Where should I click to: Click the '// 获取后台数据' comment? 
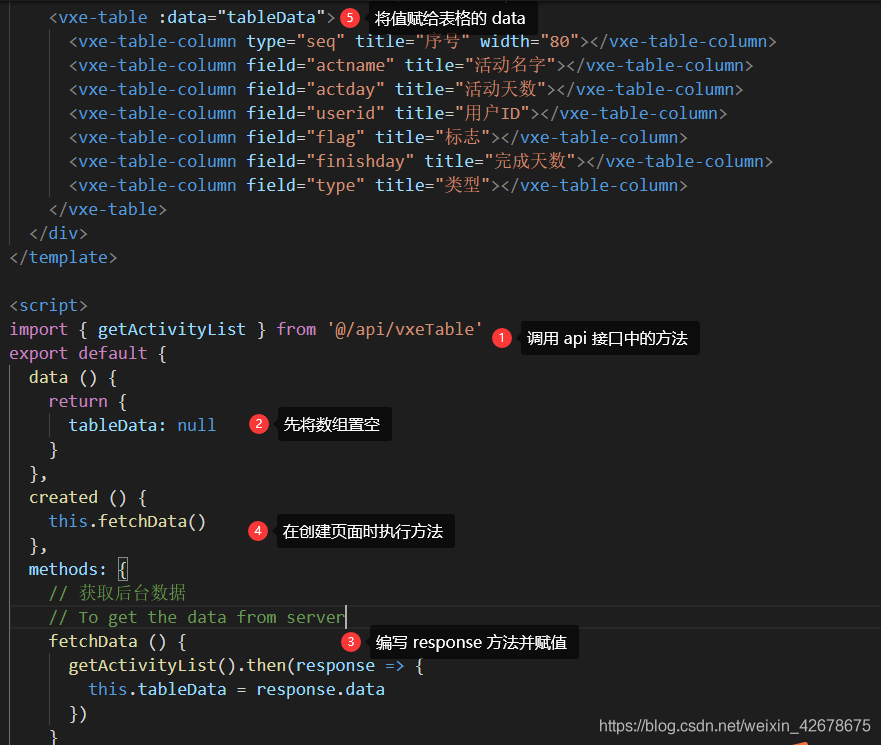tap(117, 593)
